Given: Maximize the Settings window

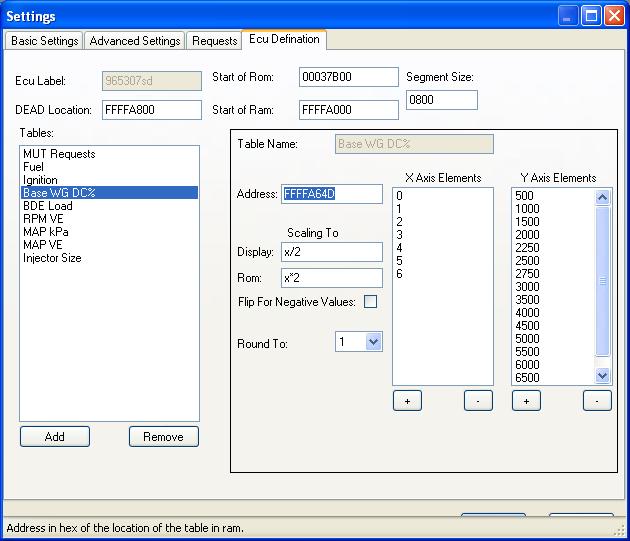Looking at the screenshot, I should [591, 16].
